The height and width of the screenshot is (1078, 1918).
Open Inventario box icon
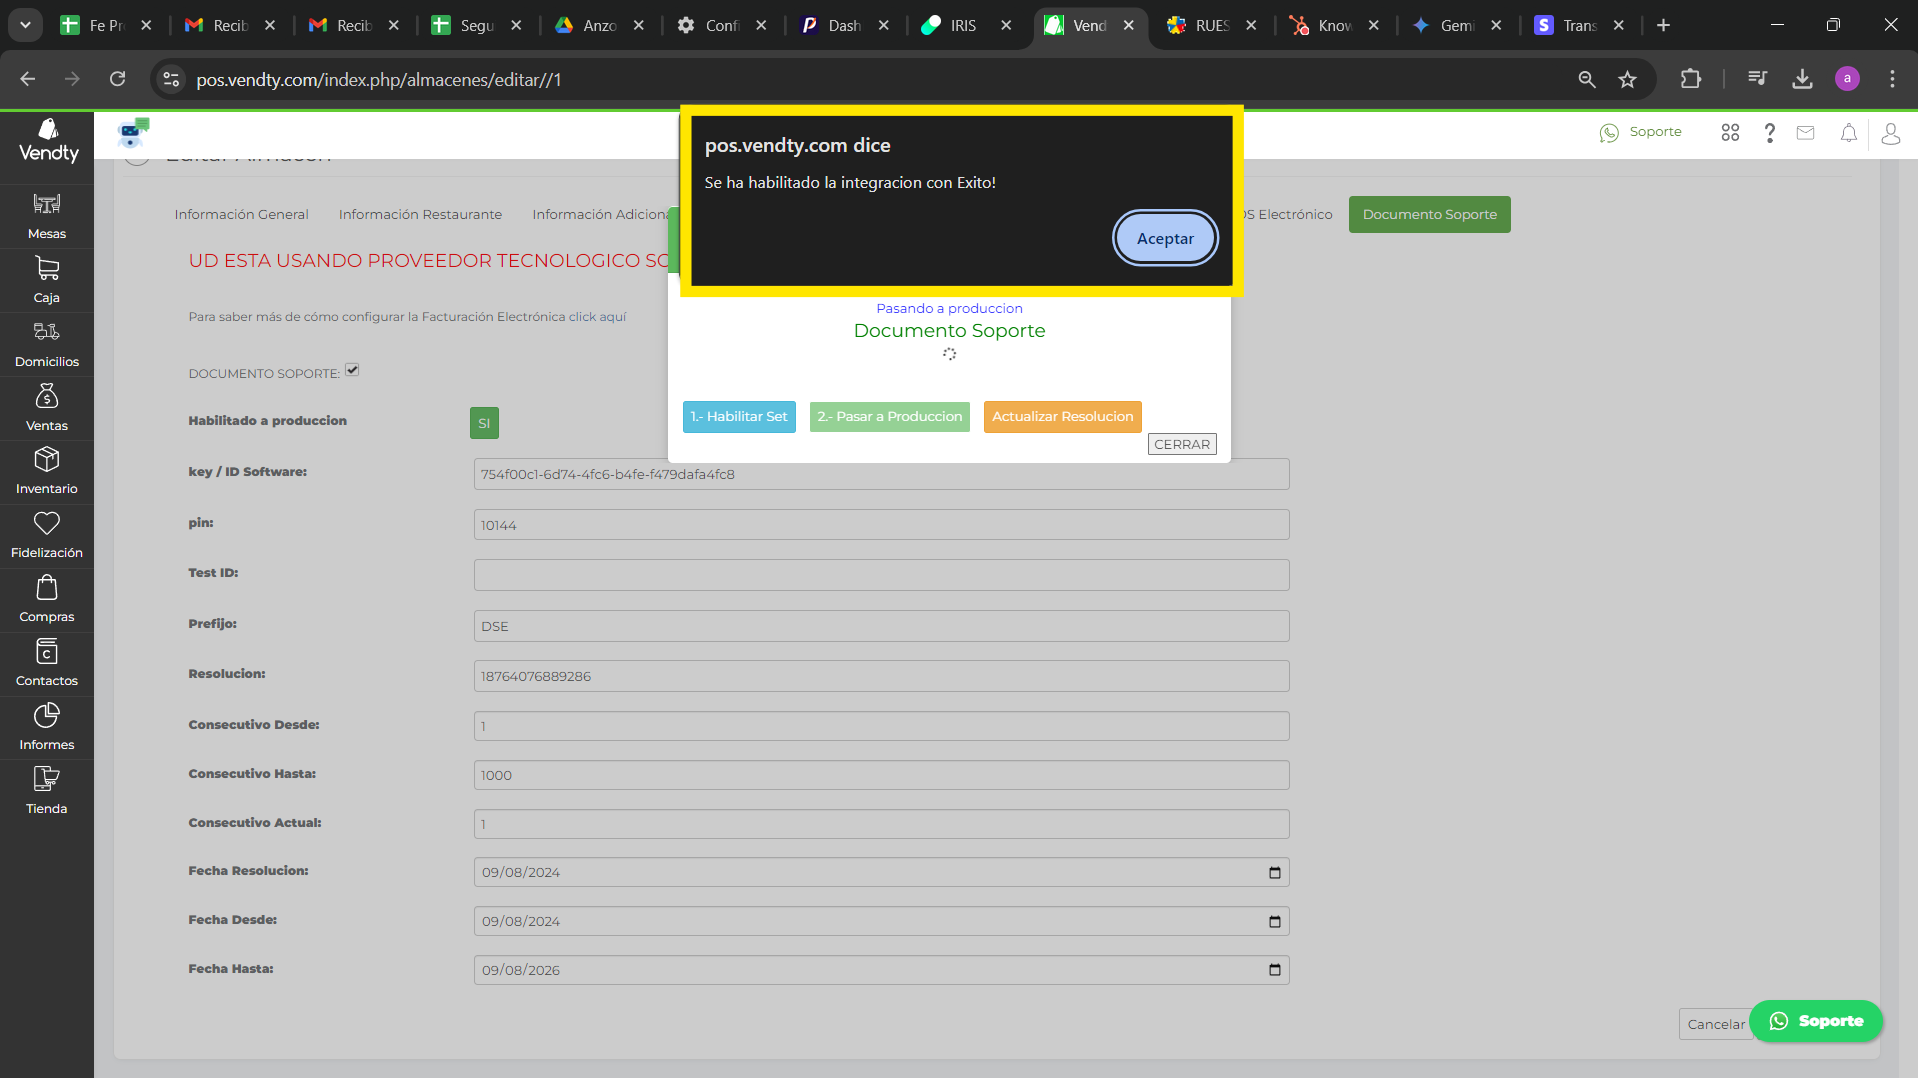[x=47, y=471]
